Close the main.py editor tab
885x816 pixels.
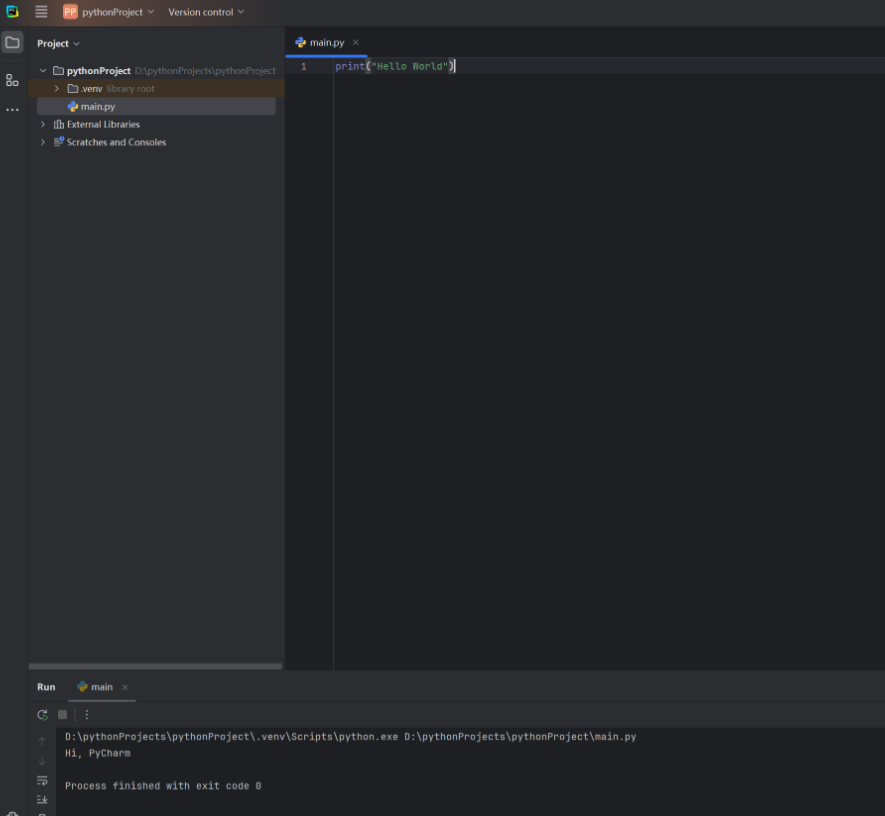[x=356, y=42]
